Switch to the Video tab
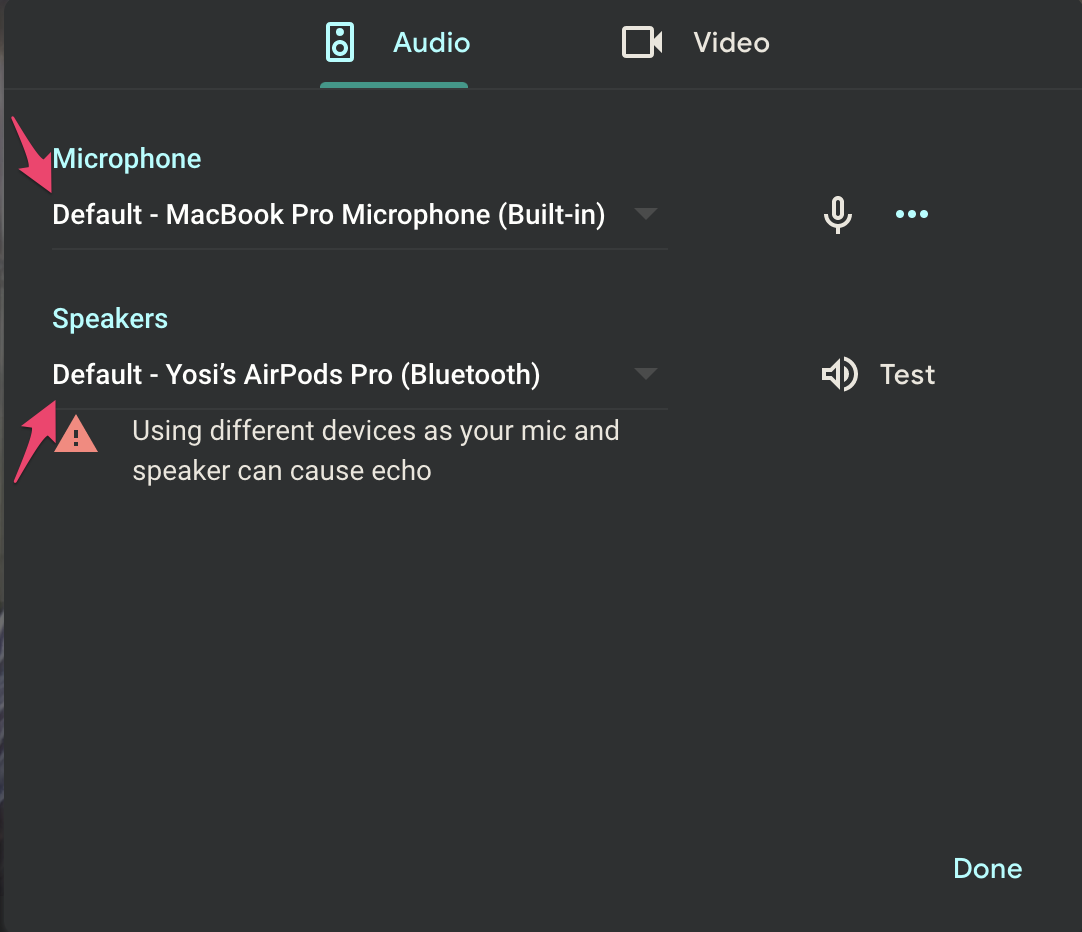This screenshot has width=1082, height=932. click(x=730, y=42)
